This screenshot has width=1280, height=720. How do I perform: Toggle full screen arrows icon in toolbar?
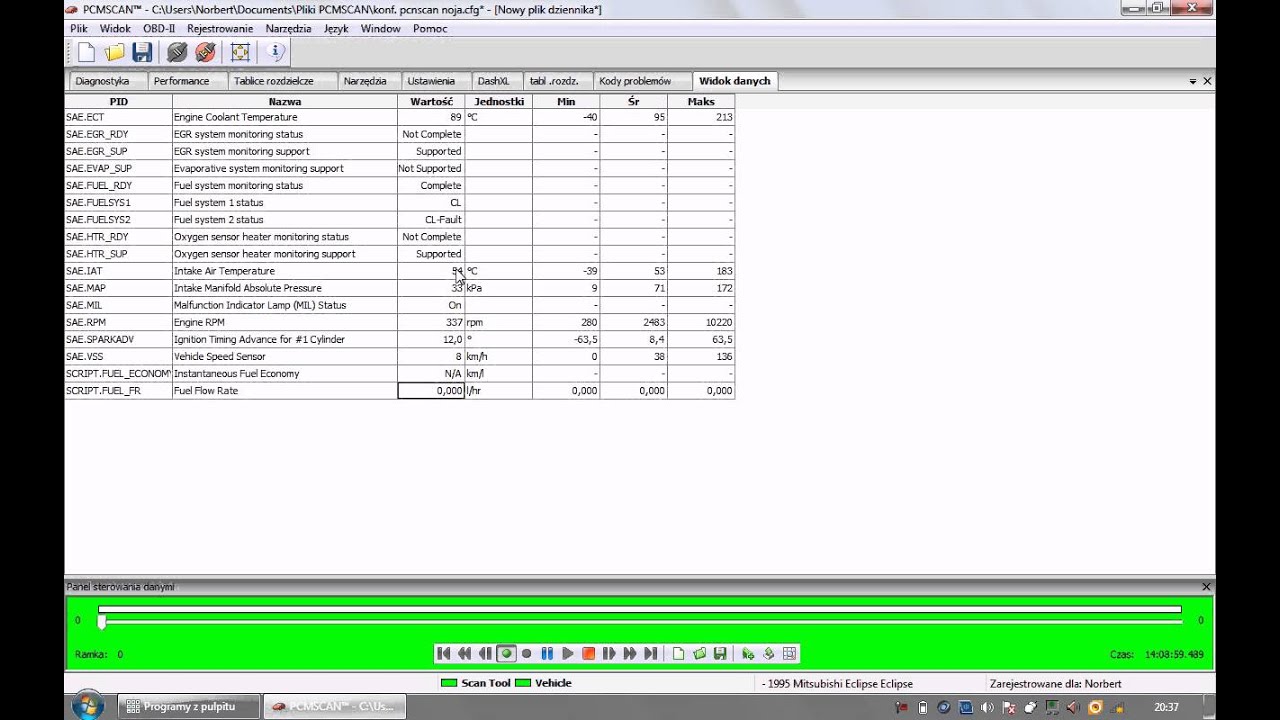coord(240,52)
